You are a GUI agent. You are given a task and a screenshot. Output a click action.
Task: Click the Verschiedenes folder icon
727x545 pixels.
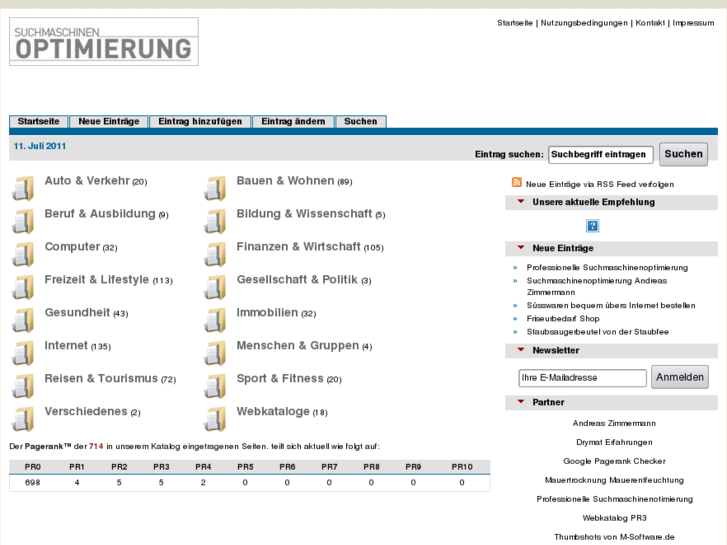[x=23, y=419]
